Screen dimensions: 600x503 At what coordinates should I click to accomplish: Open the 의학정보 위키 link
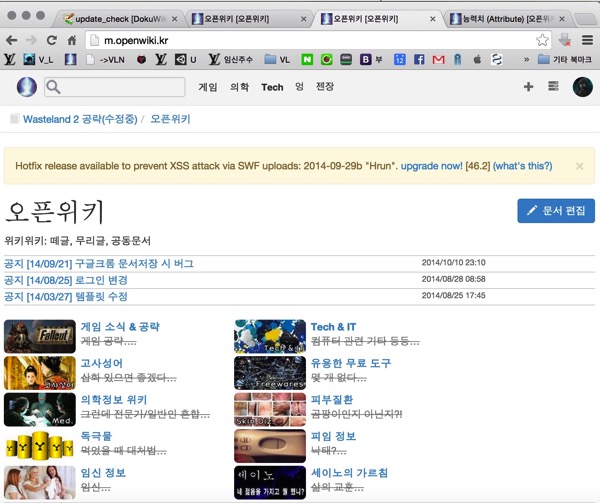pos(114,400)
